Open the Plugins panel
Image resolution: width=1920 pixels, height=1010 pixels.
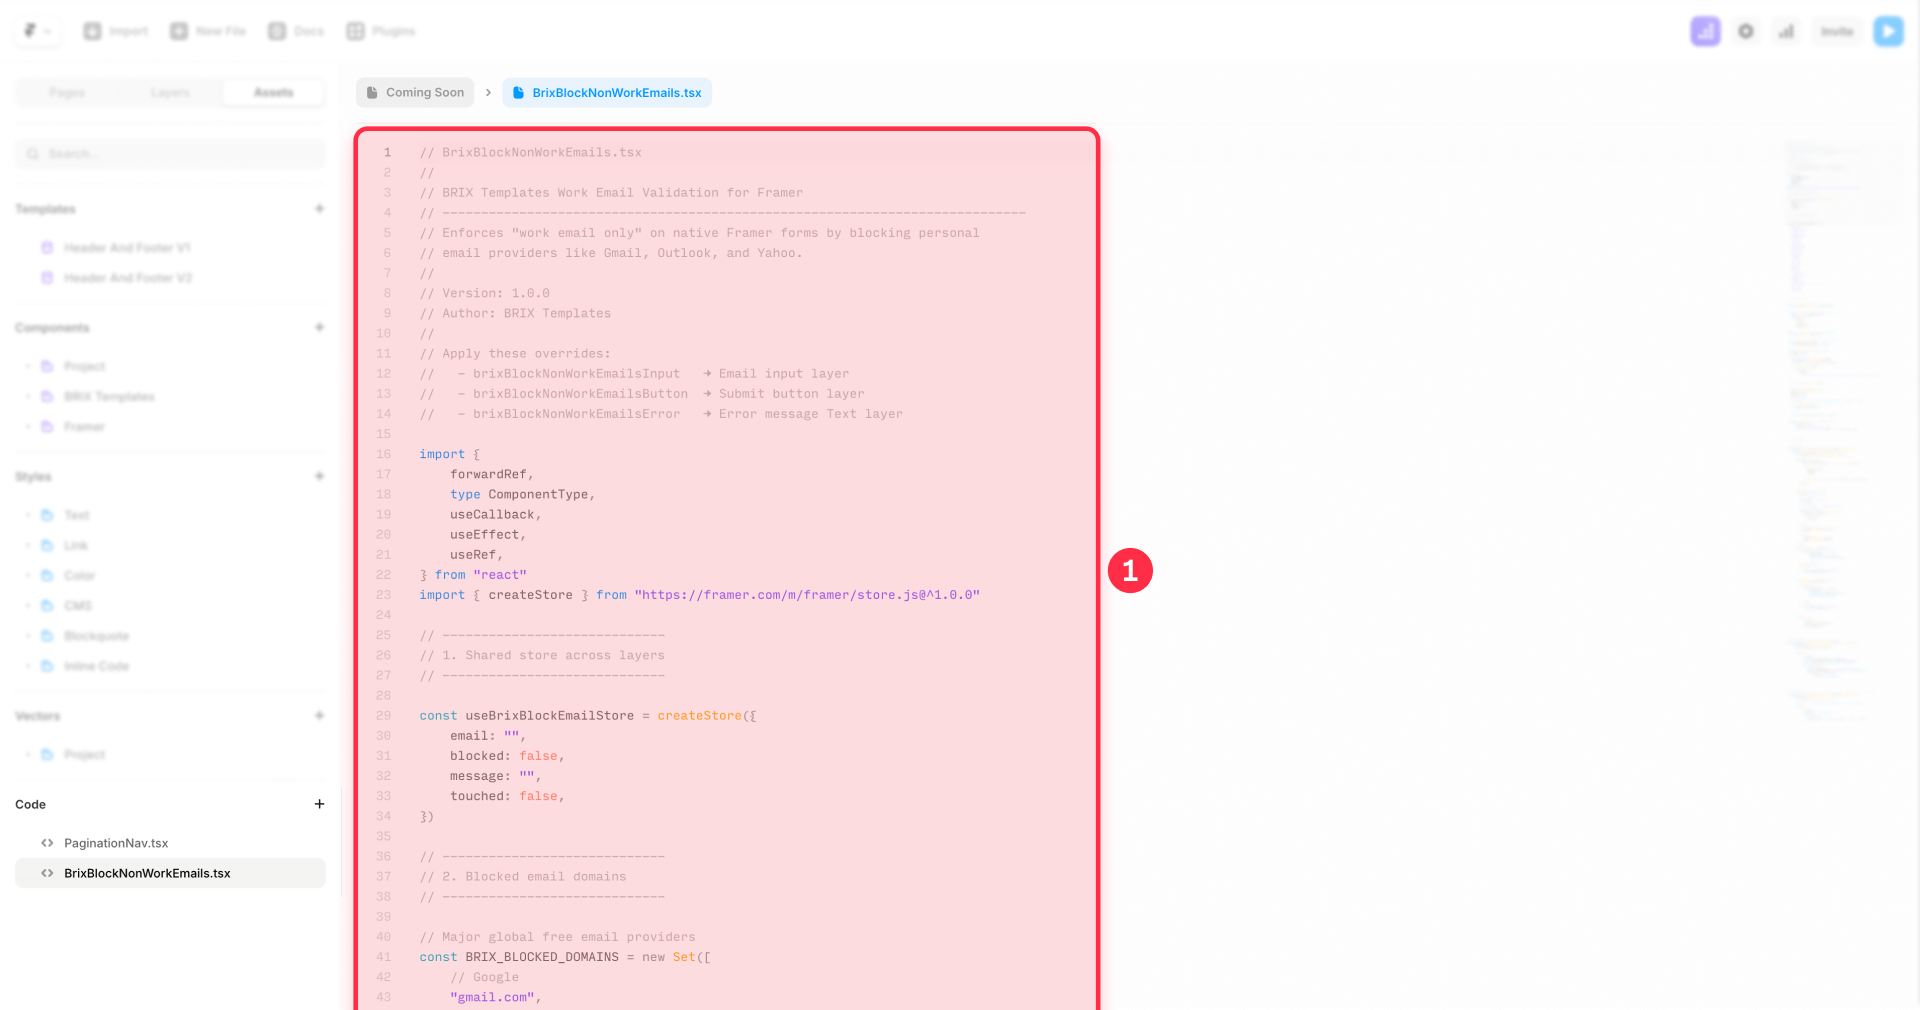[380, 31]
